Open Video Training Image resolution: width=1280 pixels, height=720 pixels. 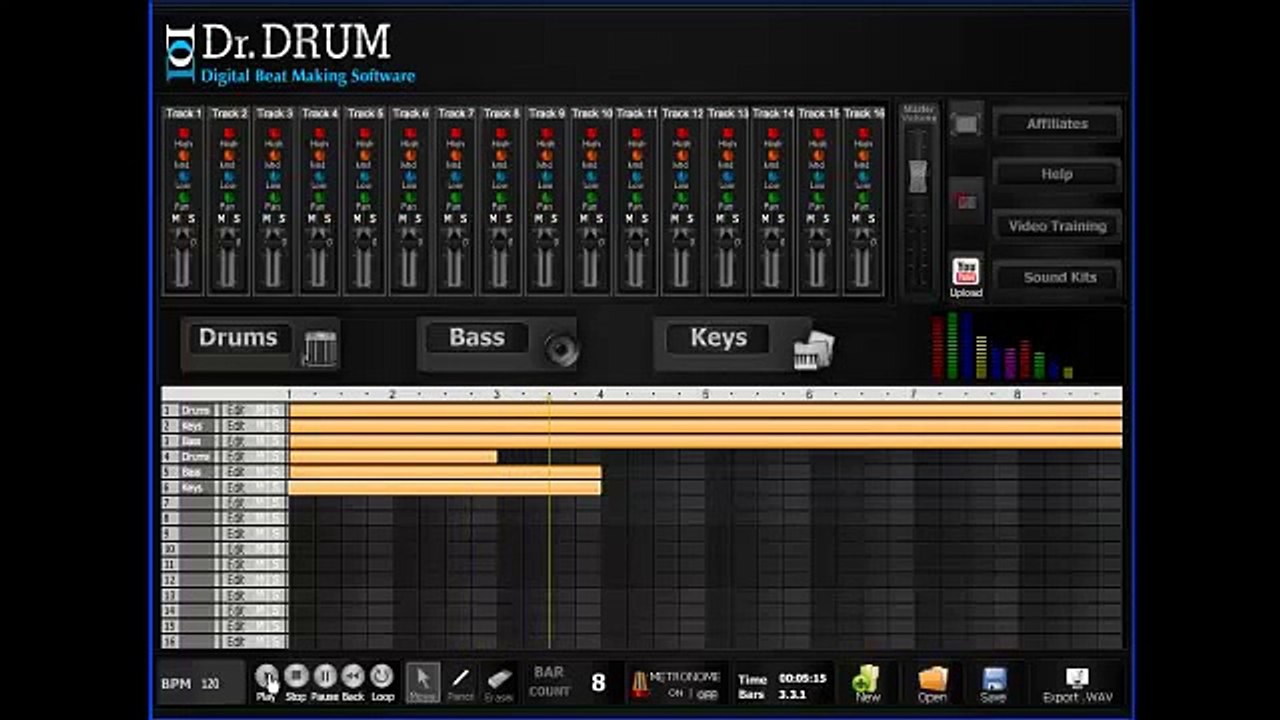(1058, 226)
